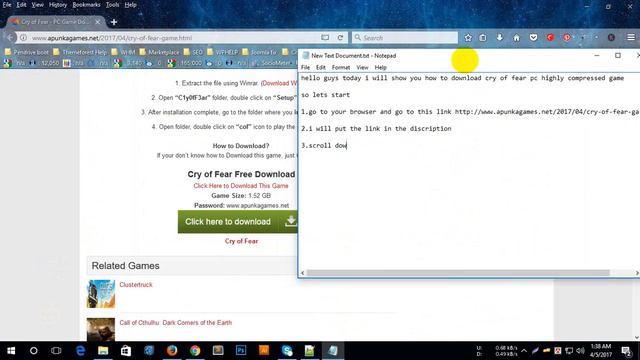
Task: Open the Clustertruck related game link
Action: coord(136,284)
